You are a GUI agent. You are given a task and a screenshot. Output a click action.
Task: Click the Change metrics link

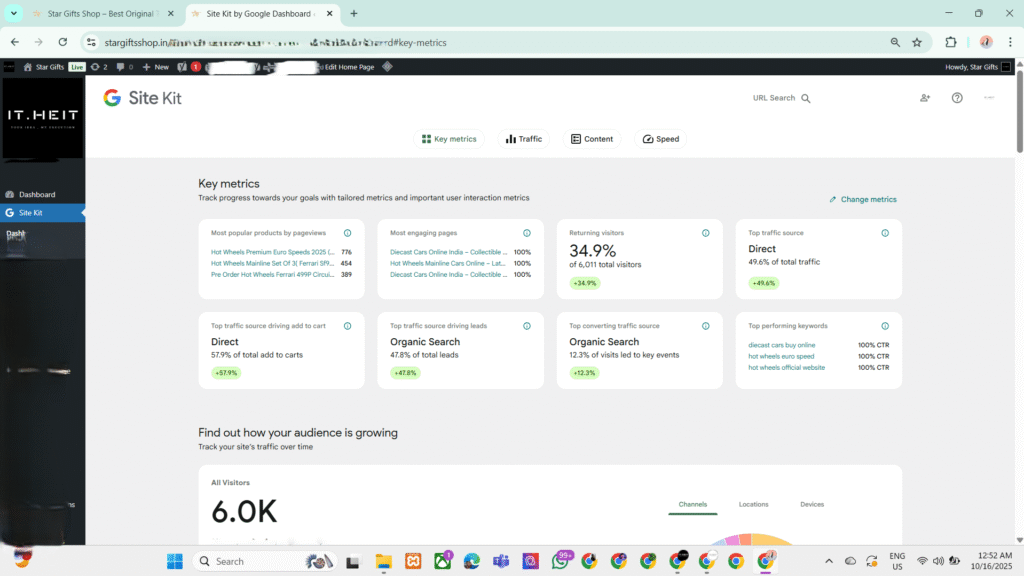click(x=863, y=199)
